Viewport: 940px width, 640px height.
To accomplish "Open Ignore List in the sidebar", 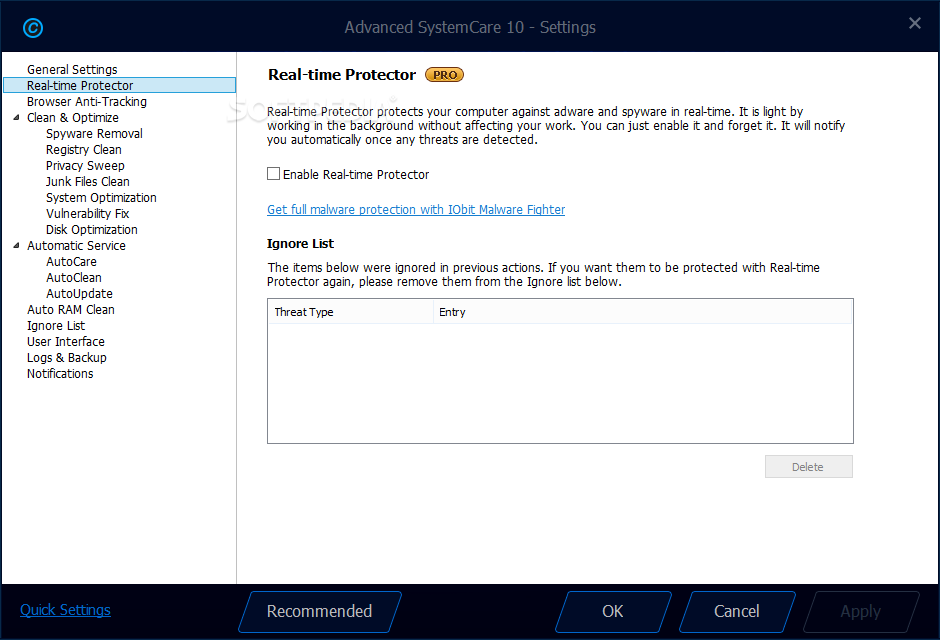I will coord(56,325).
